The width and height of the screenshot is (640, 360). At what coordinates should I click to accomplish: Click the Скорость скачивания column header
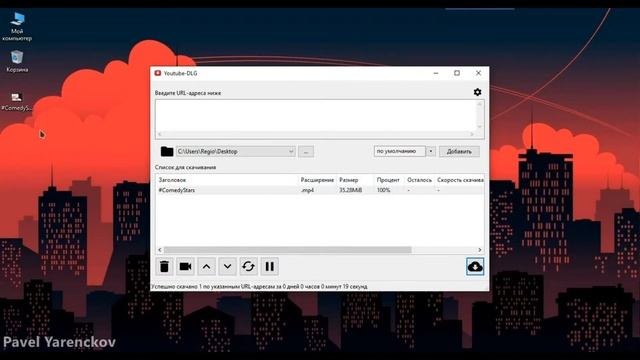point(460,180)
